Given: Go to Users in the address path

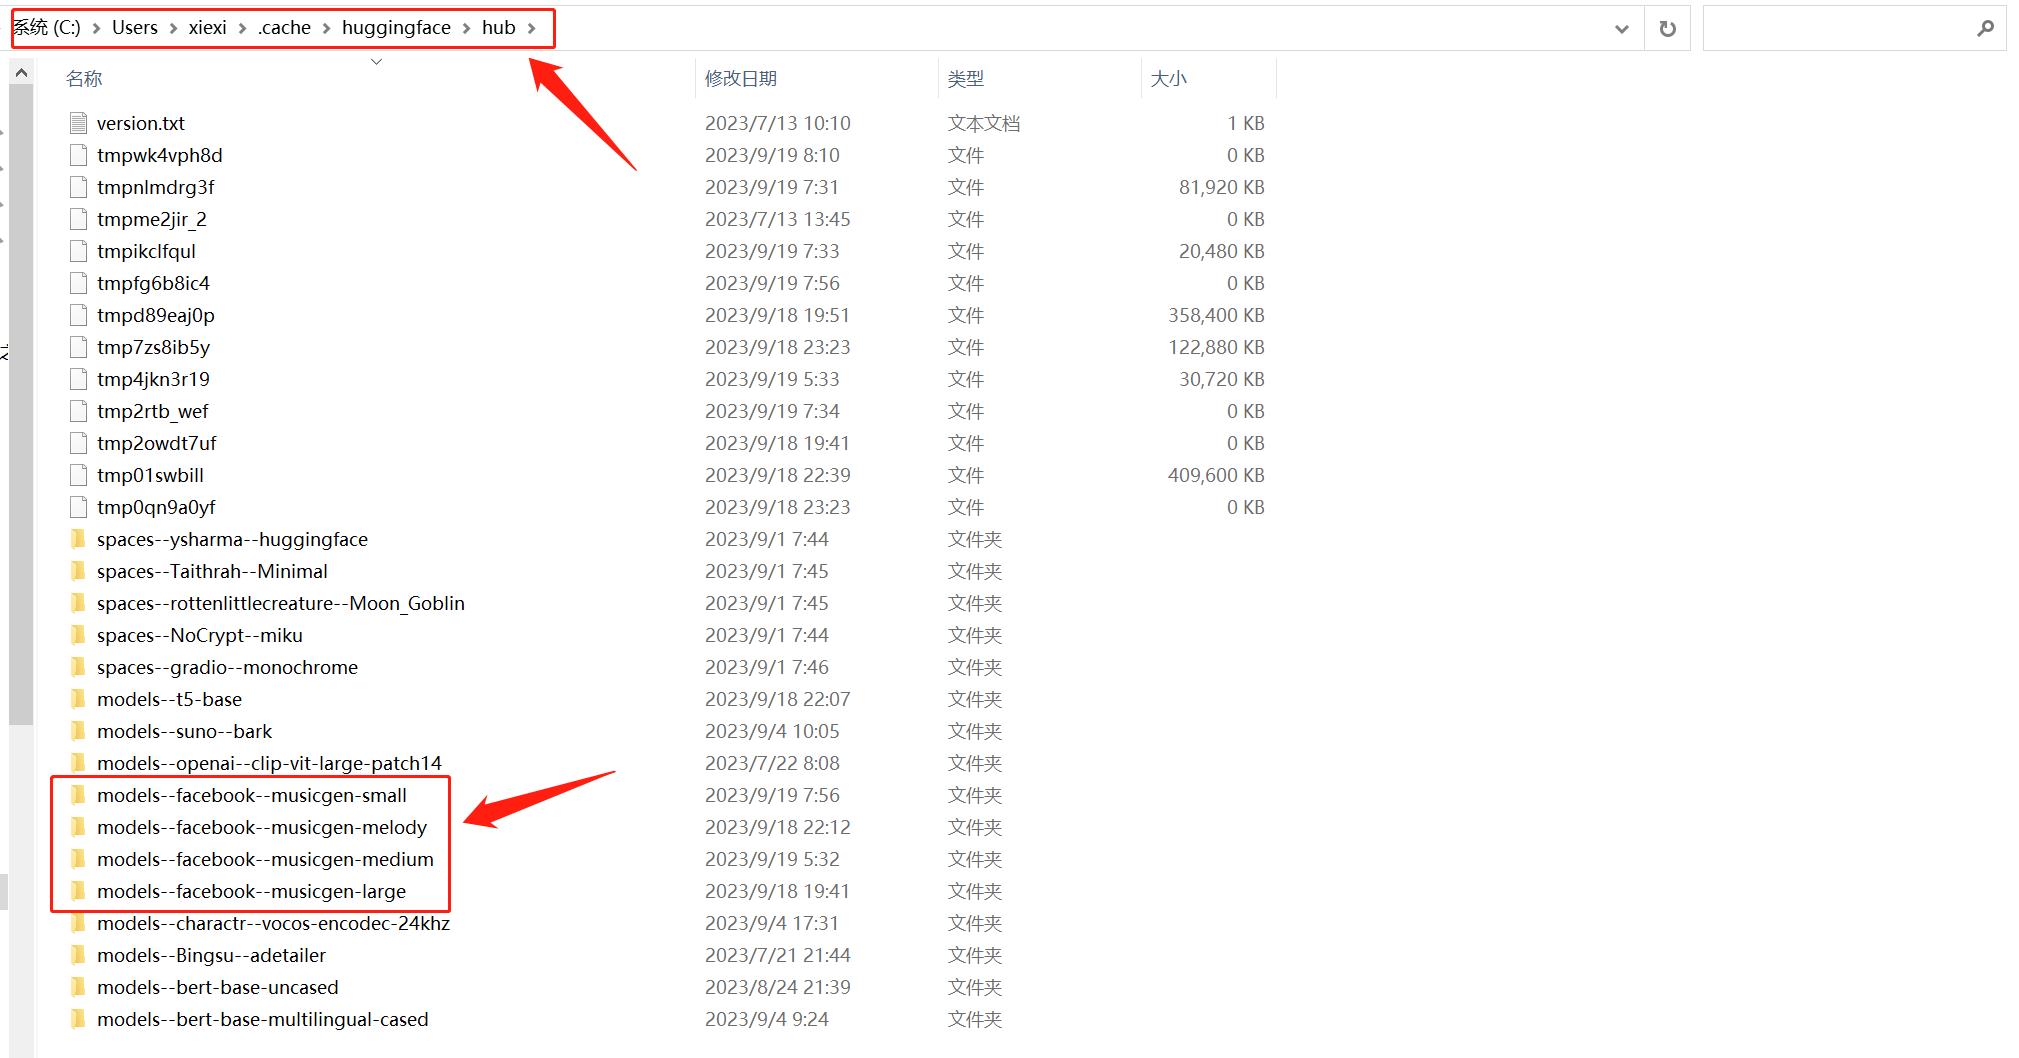Looking at the screenshot, I should 135,28.
